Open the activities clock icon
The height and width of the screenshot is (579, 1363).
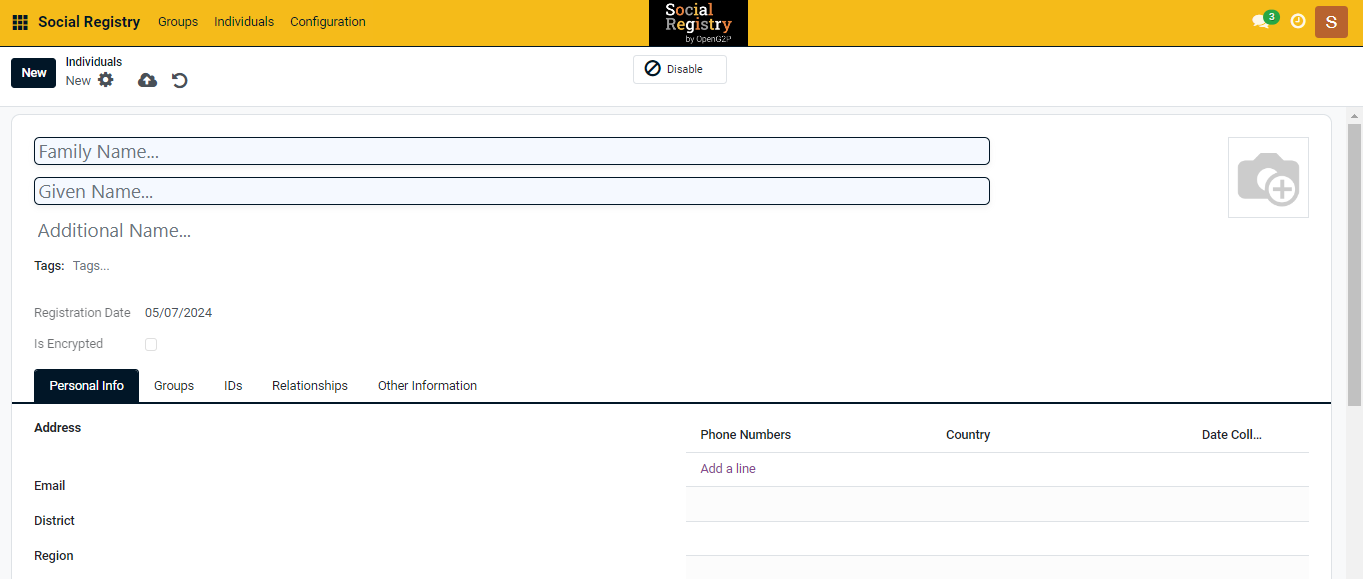(x=1298, y=21)
